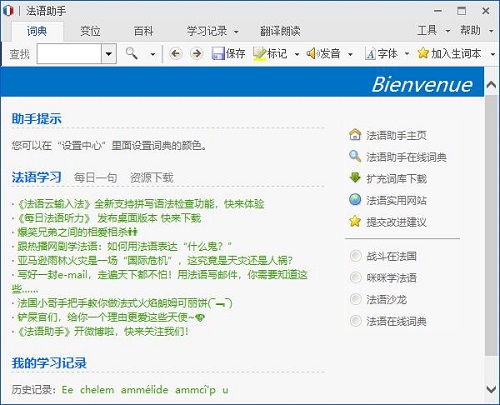500x405 pixels.
Task: Click the 加入生词本 star icon
Action: (x=423, y=53)
